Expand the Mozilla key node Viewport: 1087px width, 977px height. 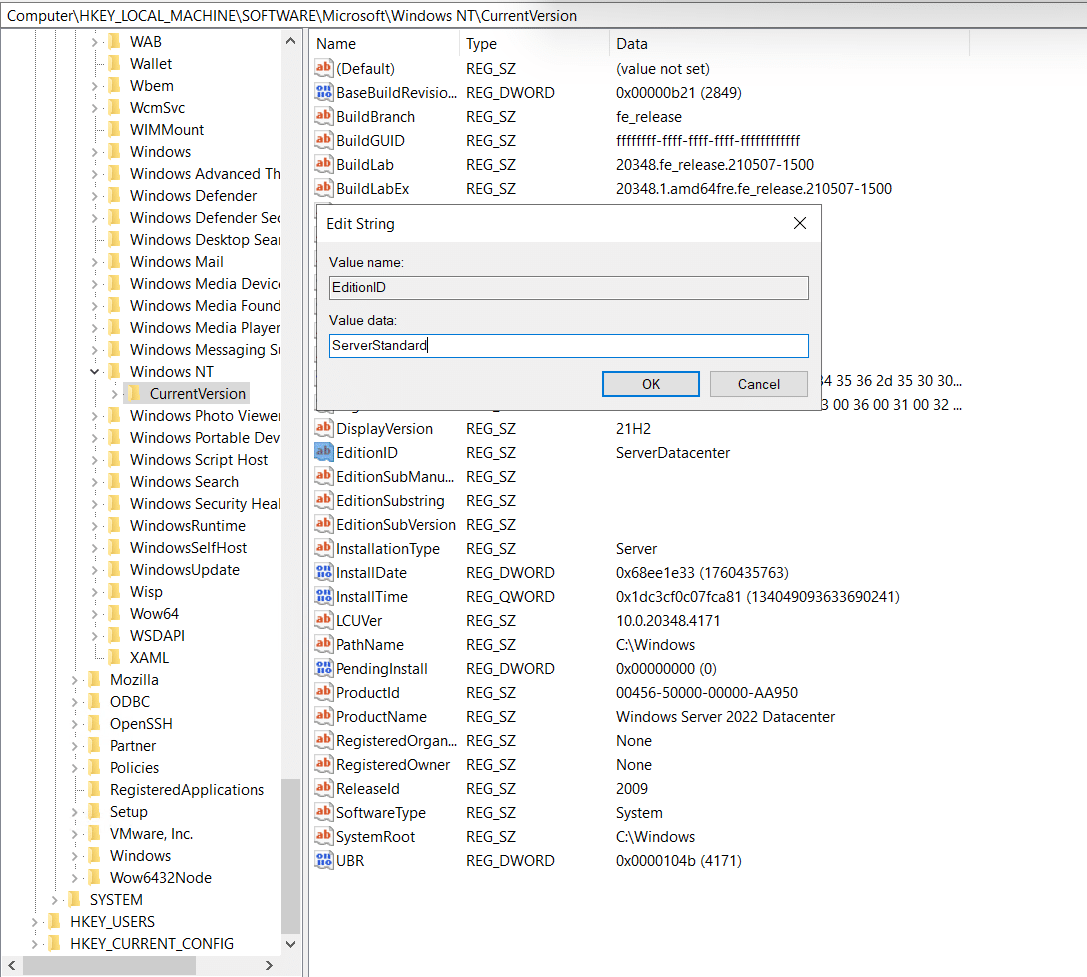point(75,680)
